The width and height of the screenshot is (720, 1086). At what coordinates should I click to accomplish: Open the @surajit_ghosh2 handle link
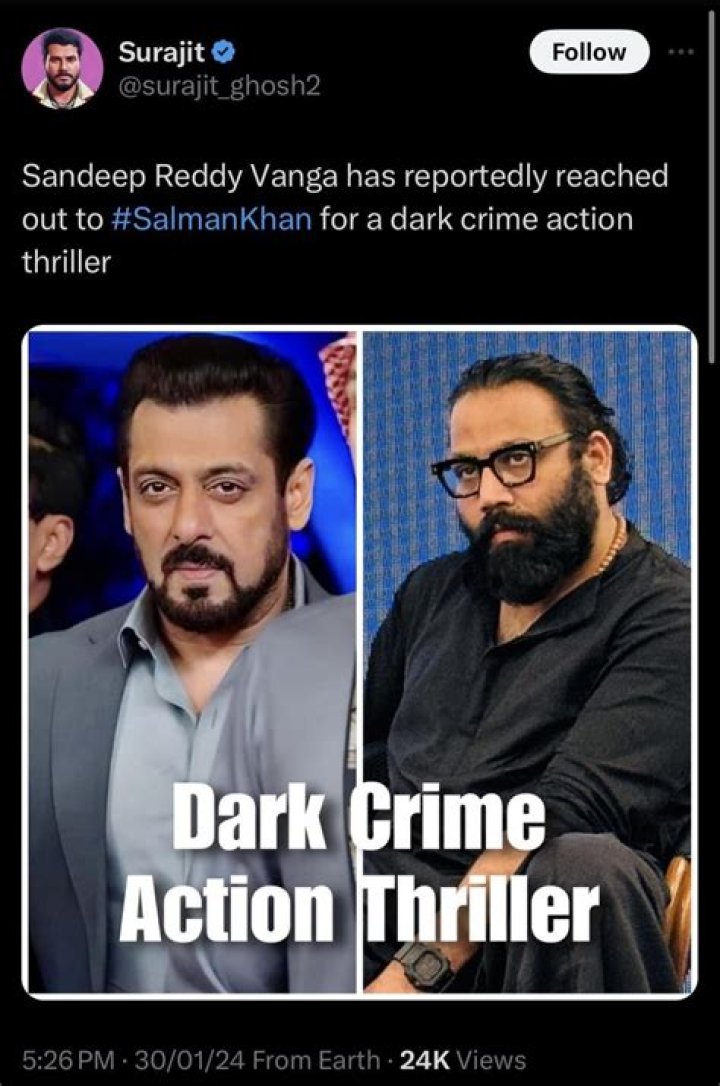(x=219, y=85)
